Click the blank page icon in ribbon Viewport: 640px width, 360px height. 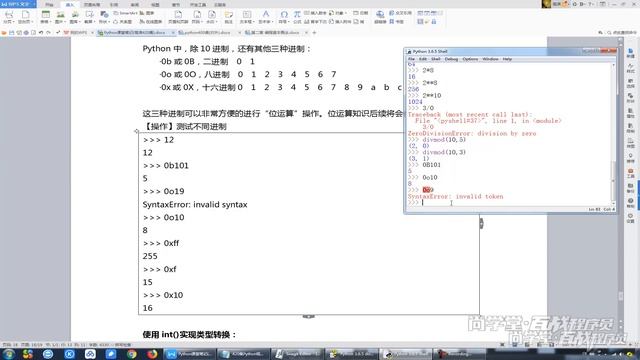[25, 14]
